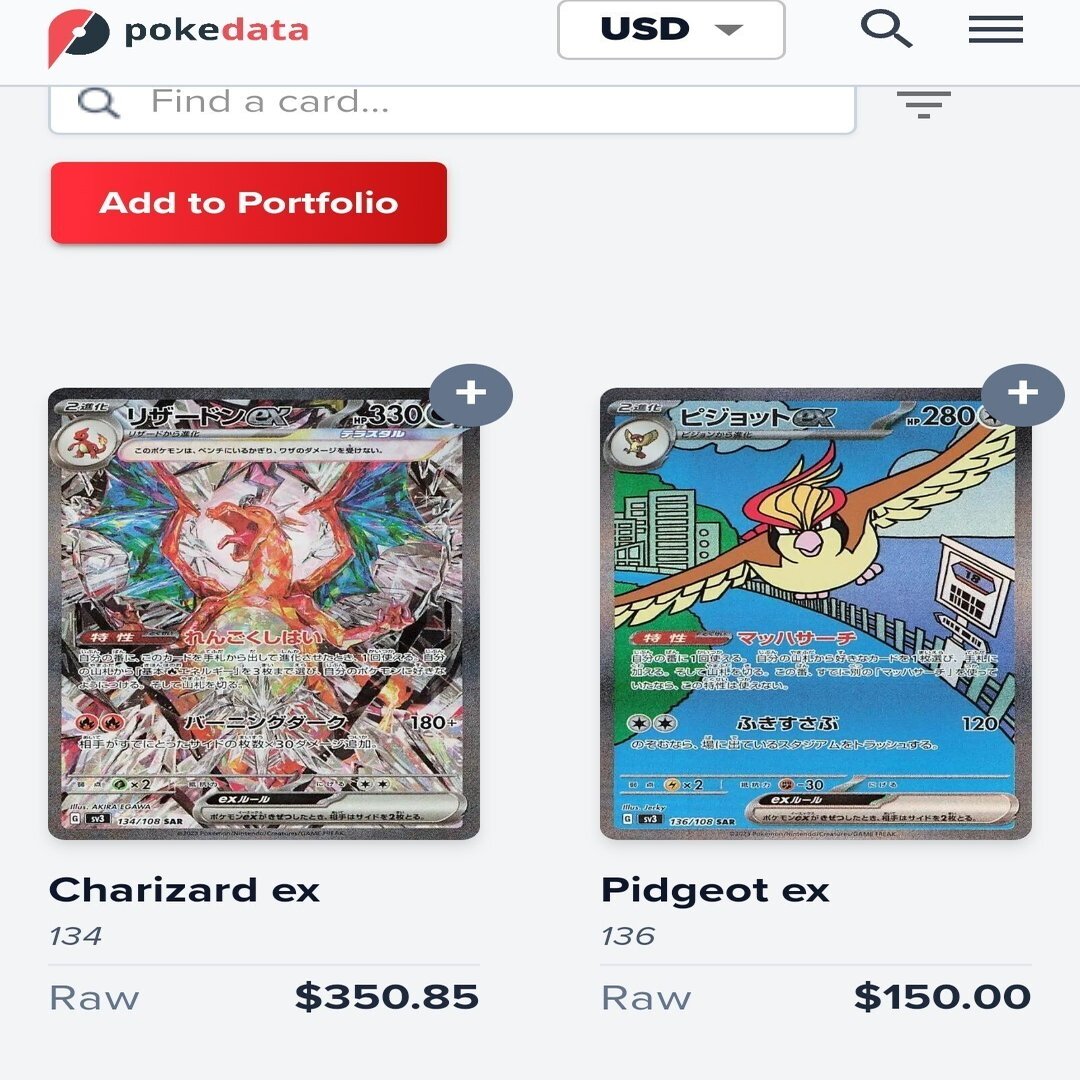Select the $150.00 raw price
Screen dimensions: 1080x1080
943,997
